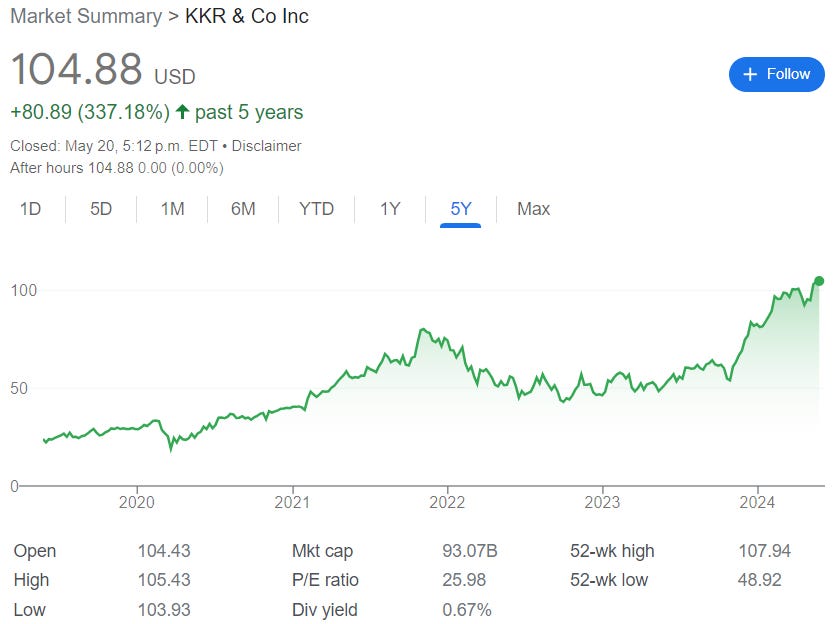Click the 2021 x-axis label
The width and height of the screenshot is (837, 624).
pyautogui.click(x=292, y=502)
